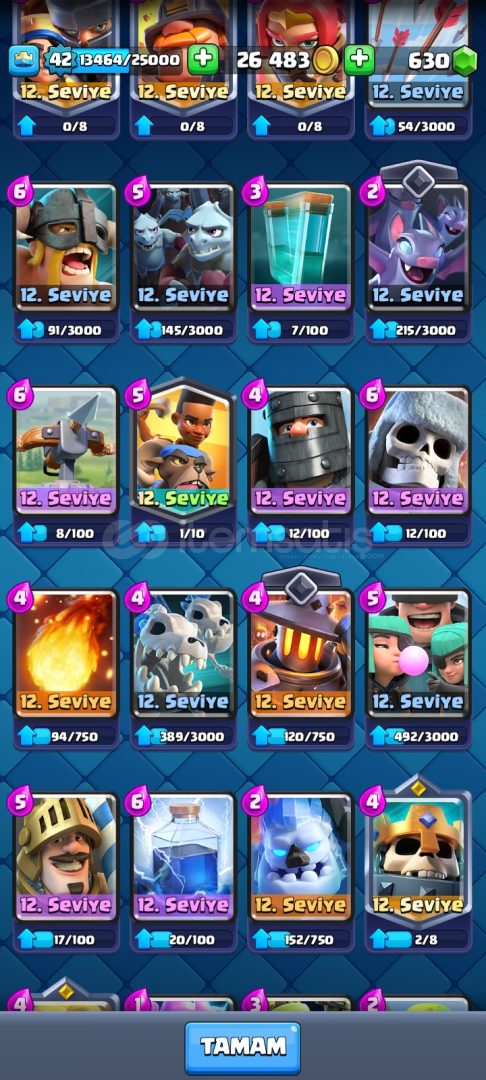This screenshot has width=486, height=1080.
Task: Select the Giant Skeleton card
Action: 419,451
